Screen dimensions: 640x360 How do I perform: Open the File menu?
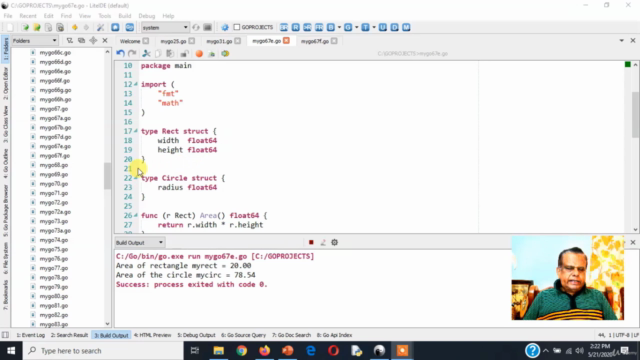click(8, 16)
